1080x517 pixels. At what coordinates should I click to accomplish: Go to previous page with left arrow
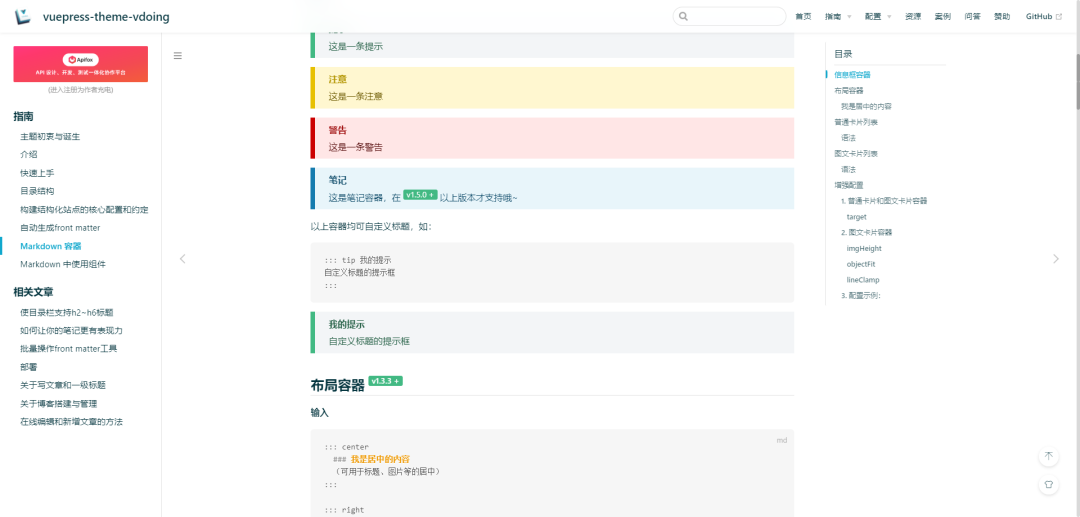(x=183, y=259)
